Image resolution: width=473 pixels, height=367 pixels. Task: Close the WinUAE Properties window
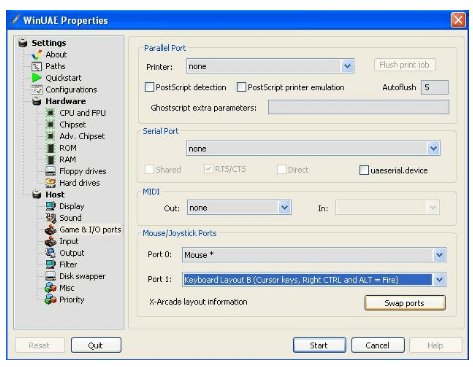(x=458, y=20)
